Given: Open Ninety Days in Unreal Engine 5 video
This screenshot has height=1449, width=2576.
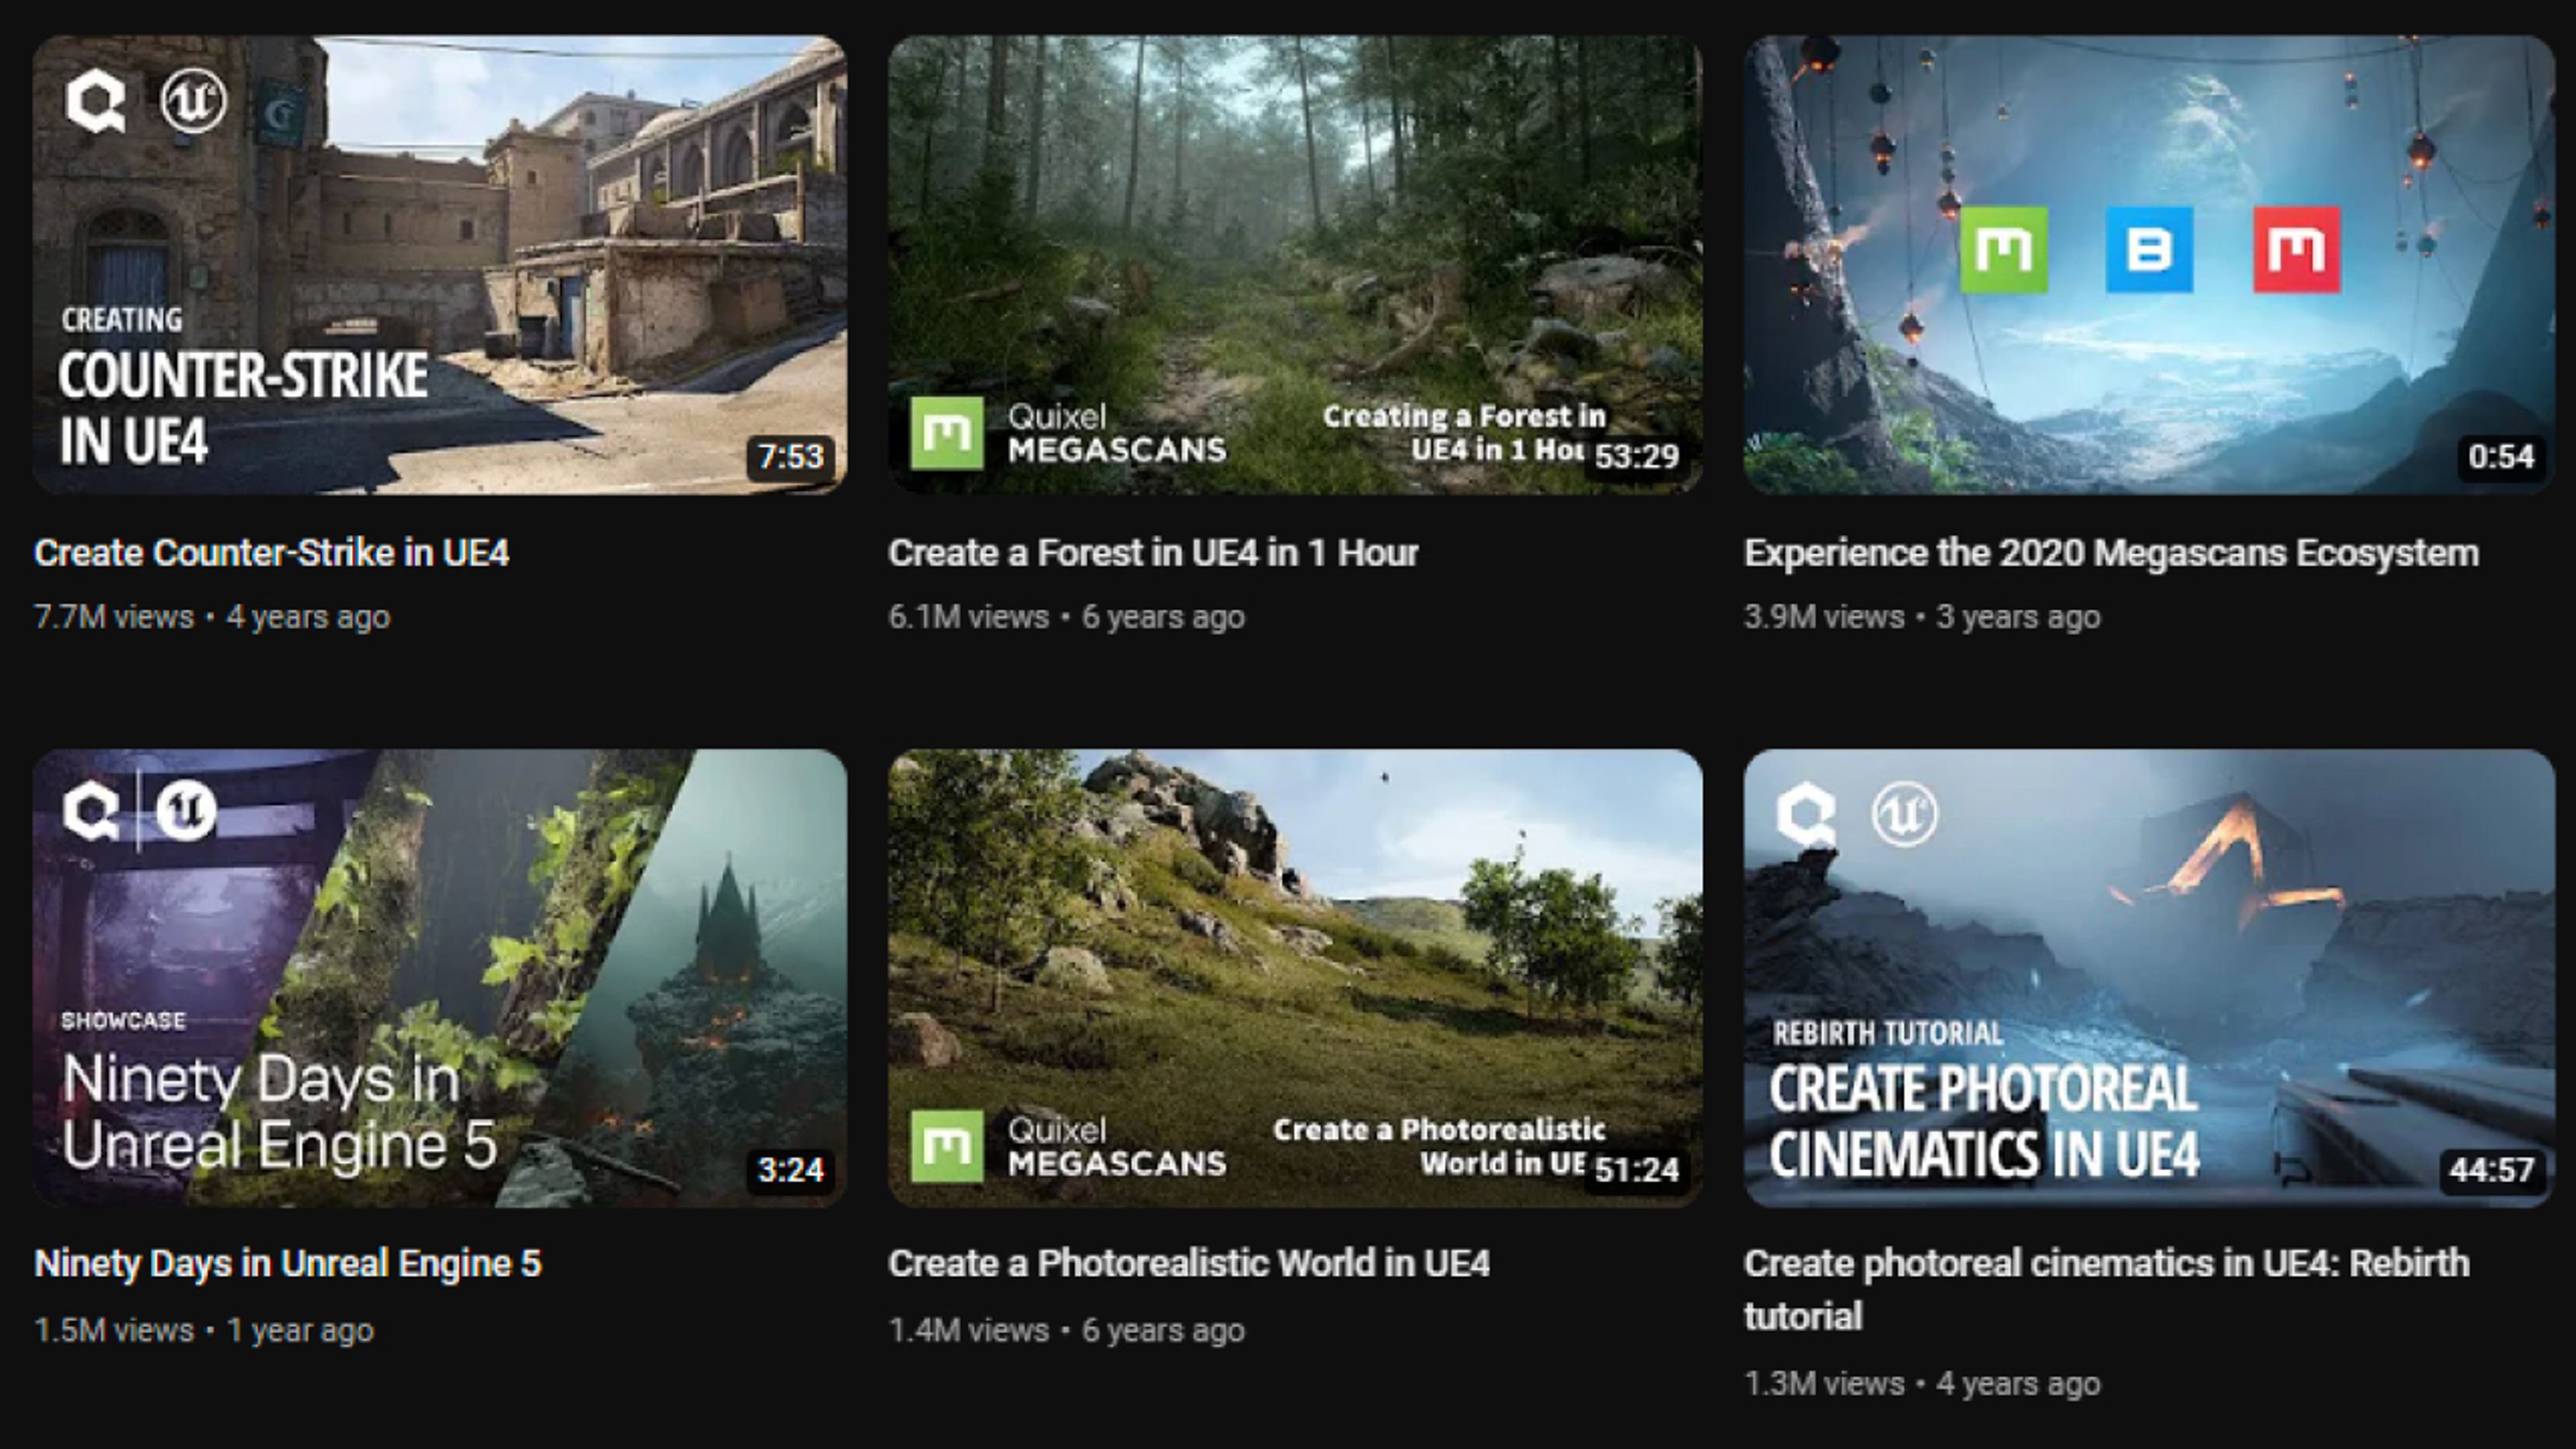Looking at the screenshot, I should point(287,1263).
